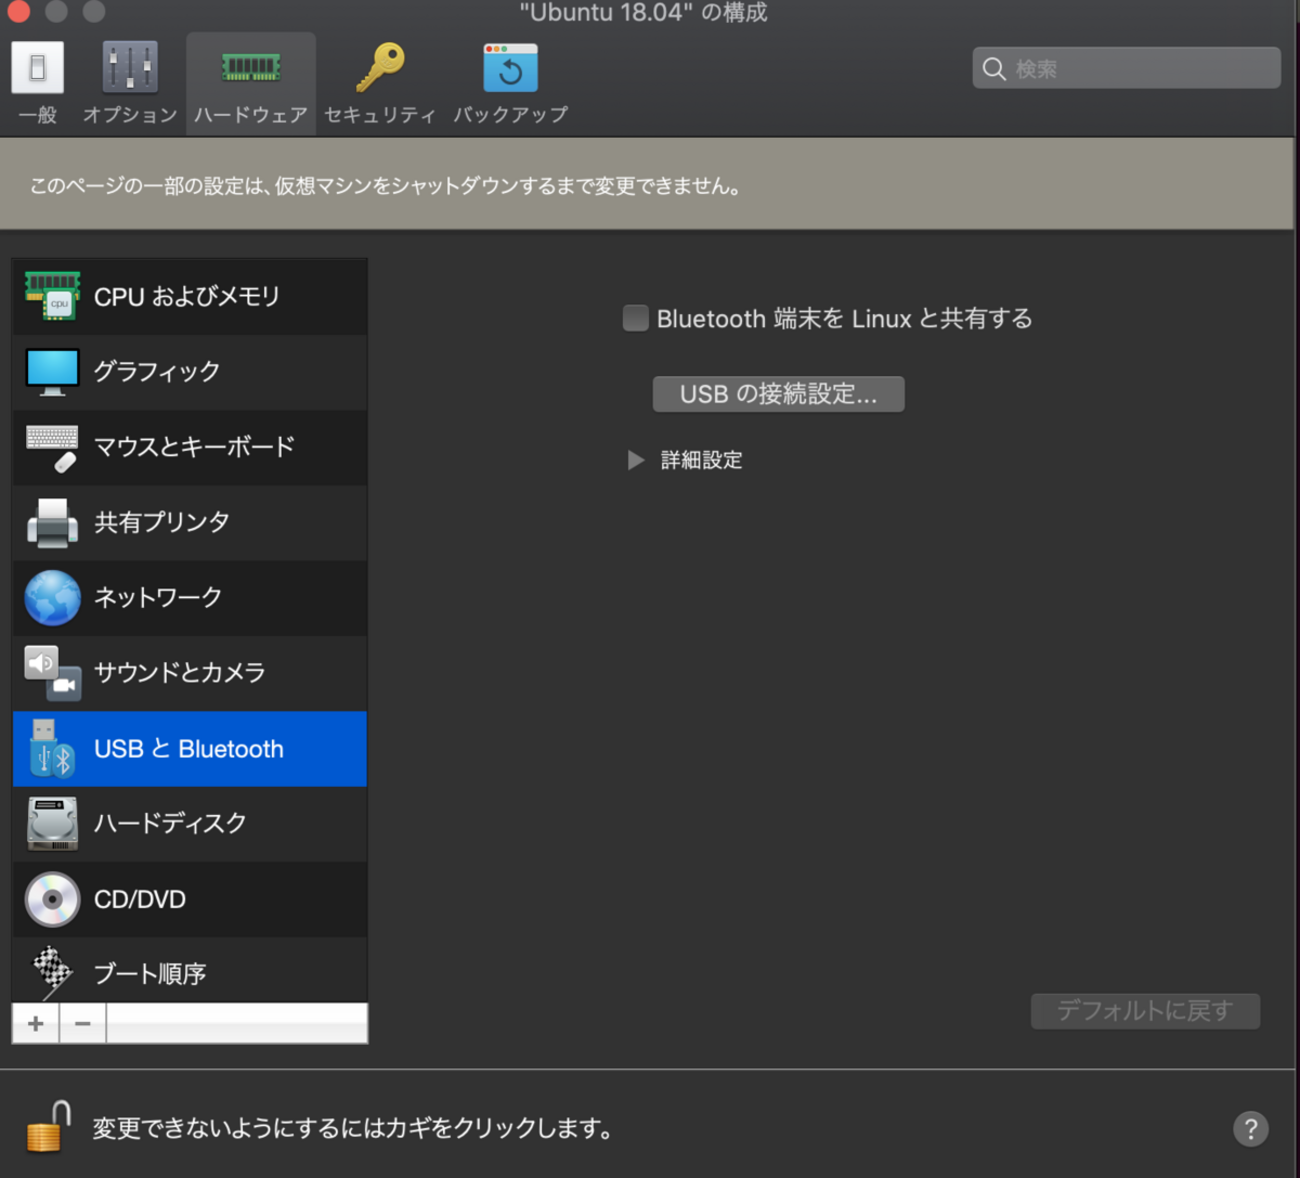Switch to the ハードウェア tab label
This screenshot has width=1300, height=1178.
pyautogui.click(x=250, y=115)
